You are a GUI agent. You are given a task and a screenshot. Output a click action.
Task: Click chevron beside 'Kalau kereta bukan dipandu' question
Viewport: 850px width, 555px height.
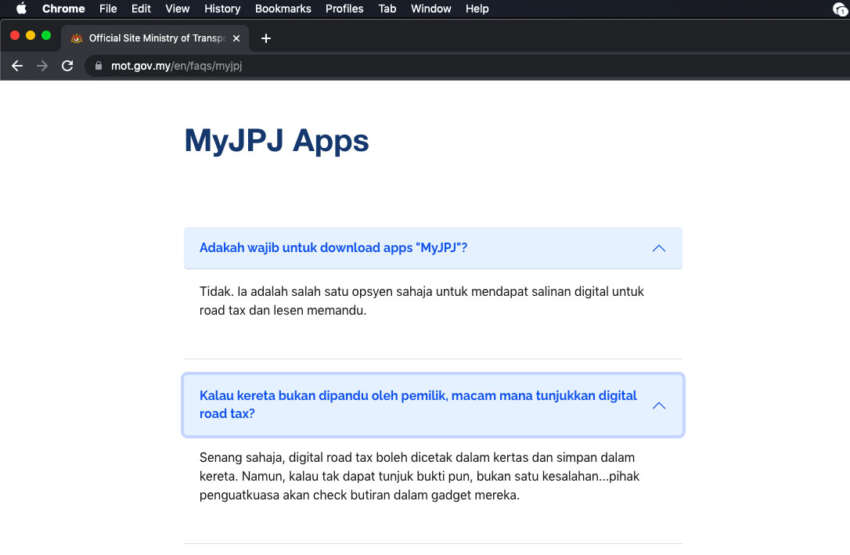click(x=659, y=405)
